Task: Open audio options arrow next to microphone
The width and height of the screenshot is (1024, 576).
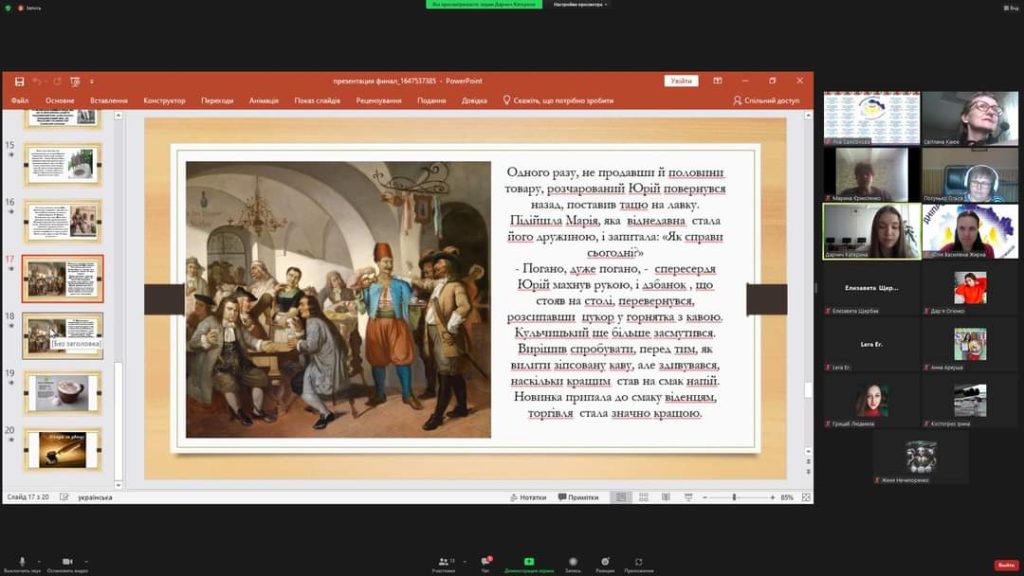Action: click(x=39, y=561)
